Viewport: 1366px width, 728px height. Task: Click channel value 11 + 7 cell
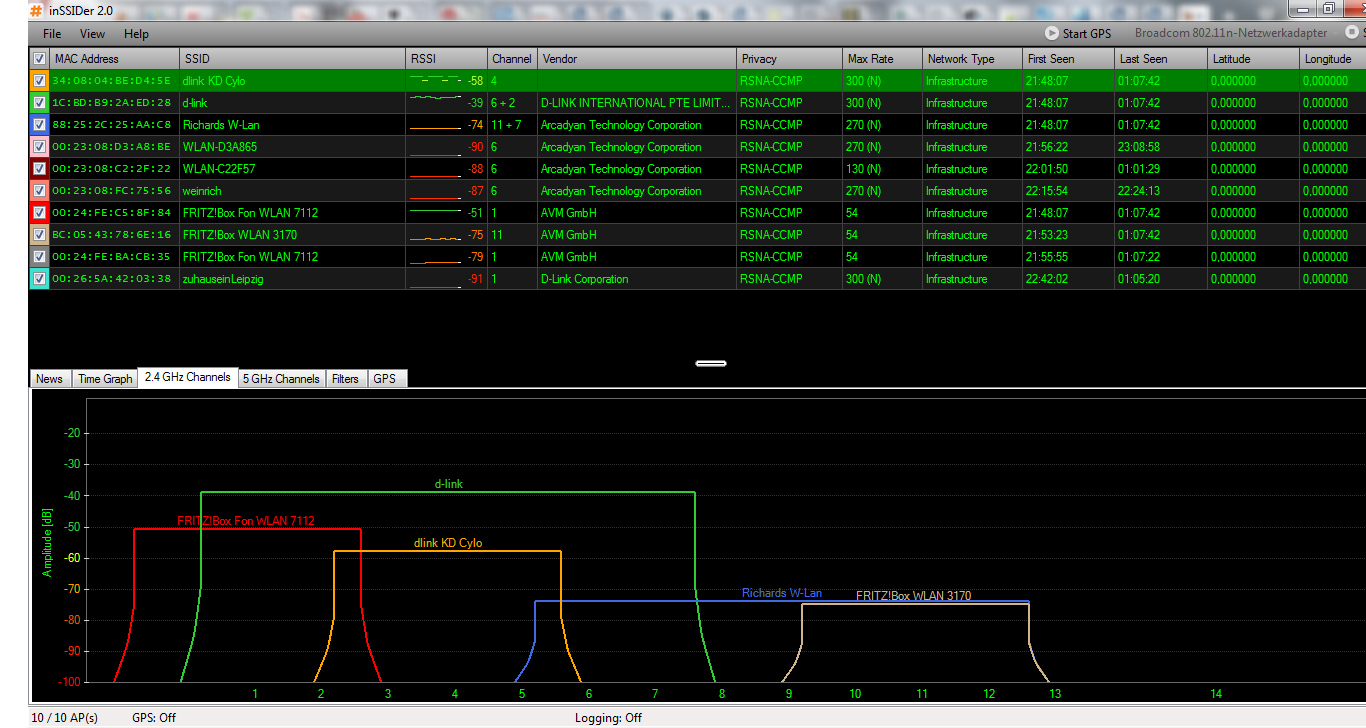click(x=512, y=125)
